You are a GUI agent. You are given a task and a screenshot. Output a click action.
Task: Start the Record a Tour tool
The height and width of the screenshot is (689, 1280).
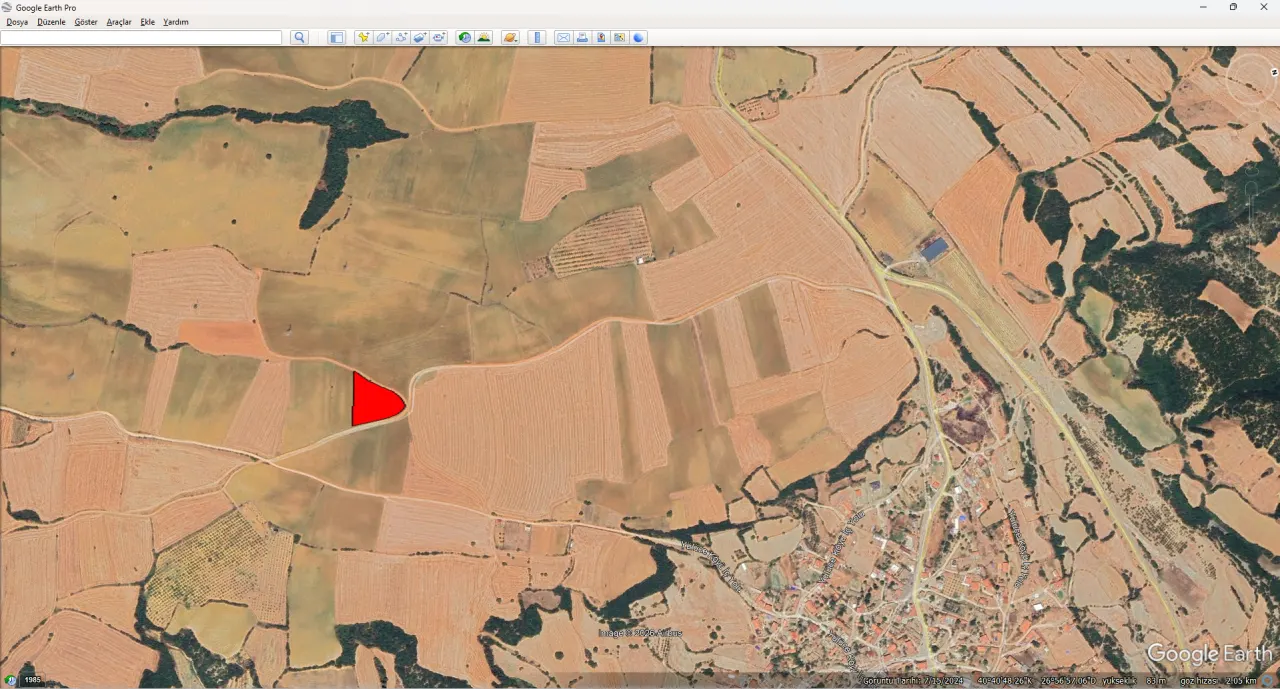[439, 38]
